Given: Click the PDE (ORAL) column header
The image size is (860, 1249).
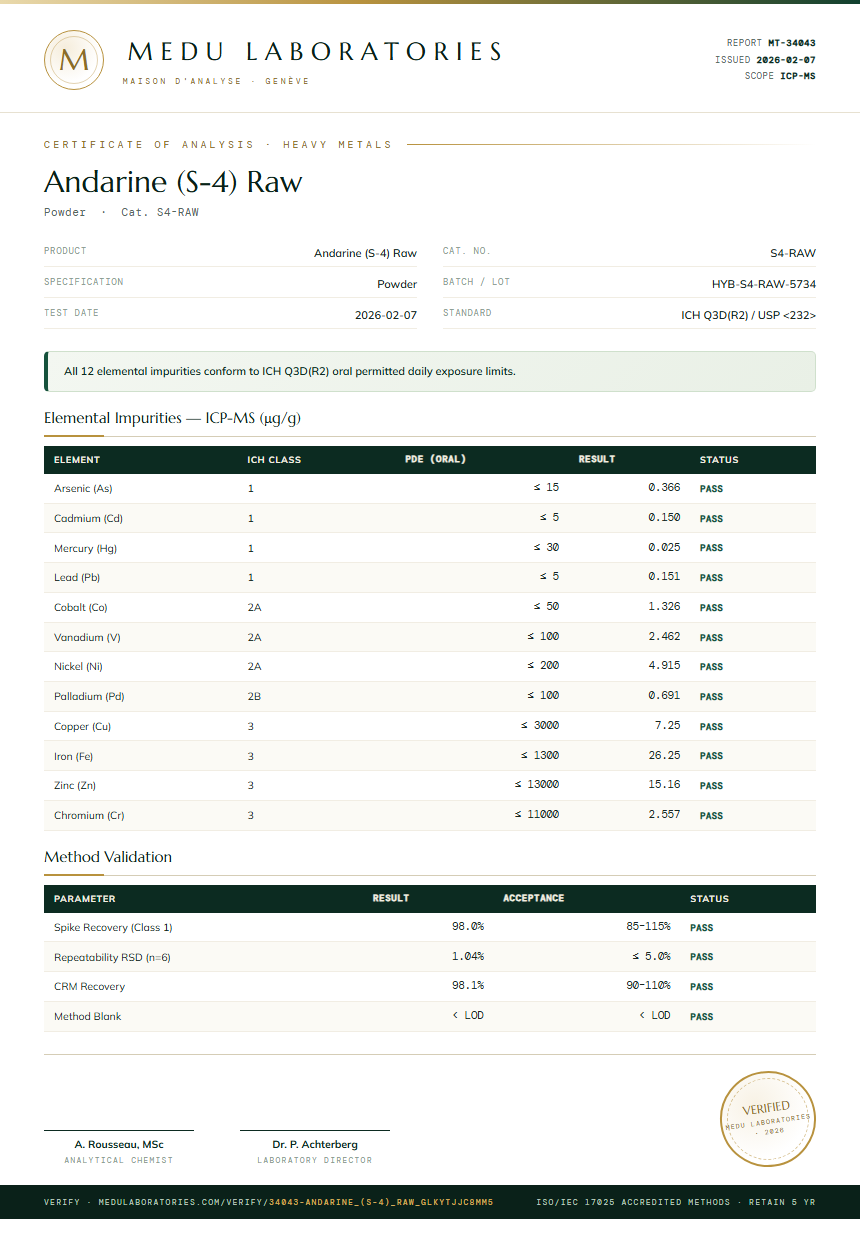Looking at the screenshot, I should pos(435,460).
